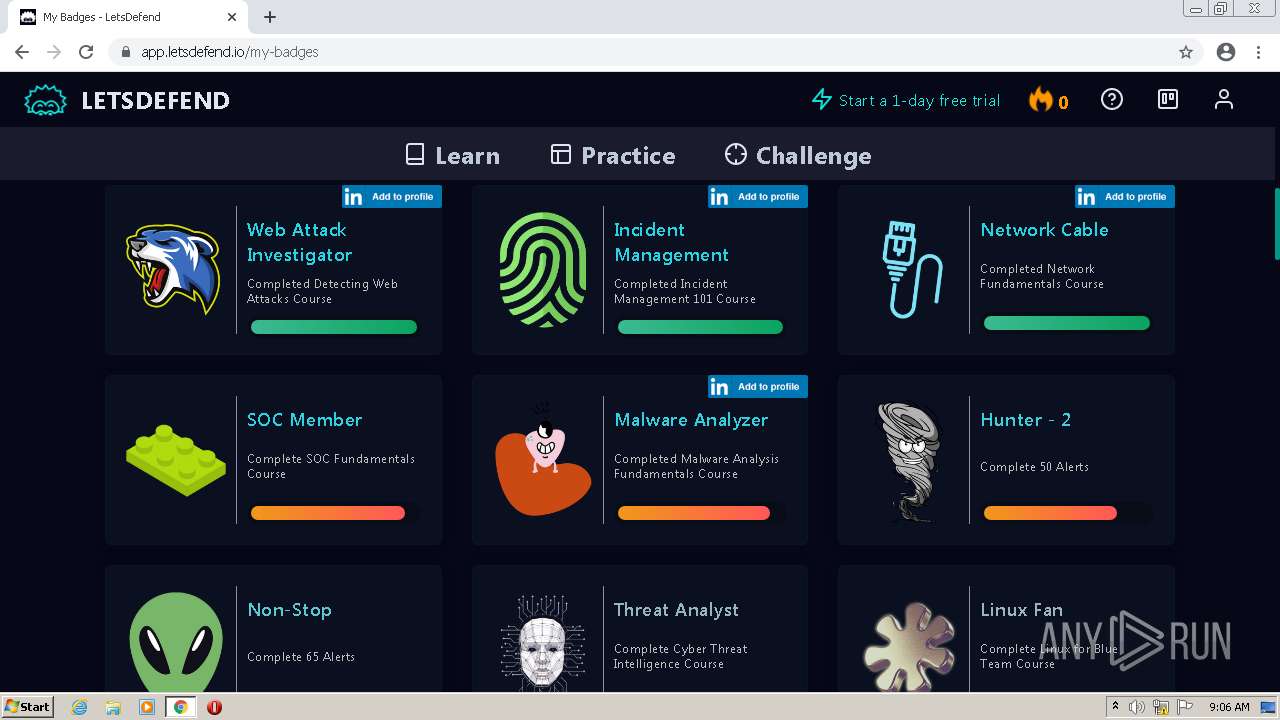
Task: Bookmark this page with the star icon
Action: (1186, 52)
